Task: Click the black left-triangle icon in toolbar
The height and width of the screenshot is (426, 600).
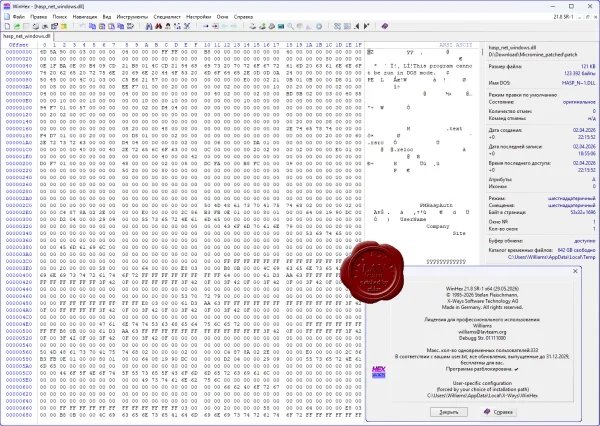Action: 357,26
